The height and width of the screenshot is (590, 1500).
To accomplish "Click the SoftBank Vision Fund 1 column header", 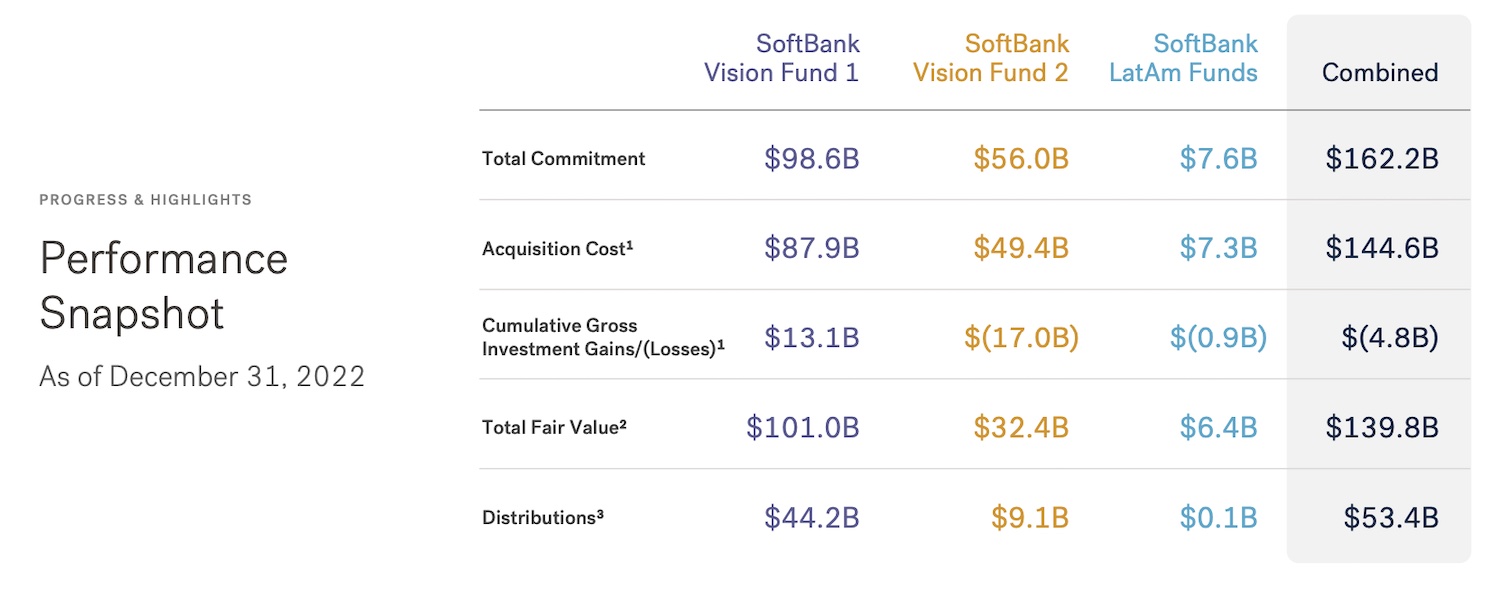I will pyautogui.click(x=781, y=58).
